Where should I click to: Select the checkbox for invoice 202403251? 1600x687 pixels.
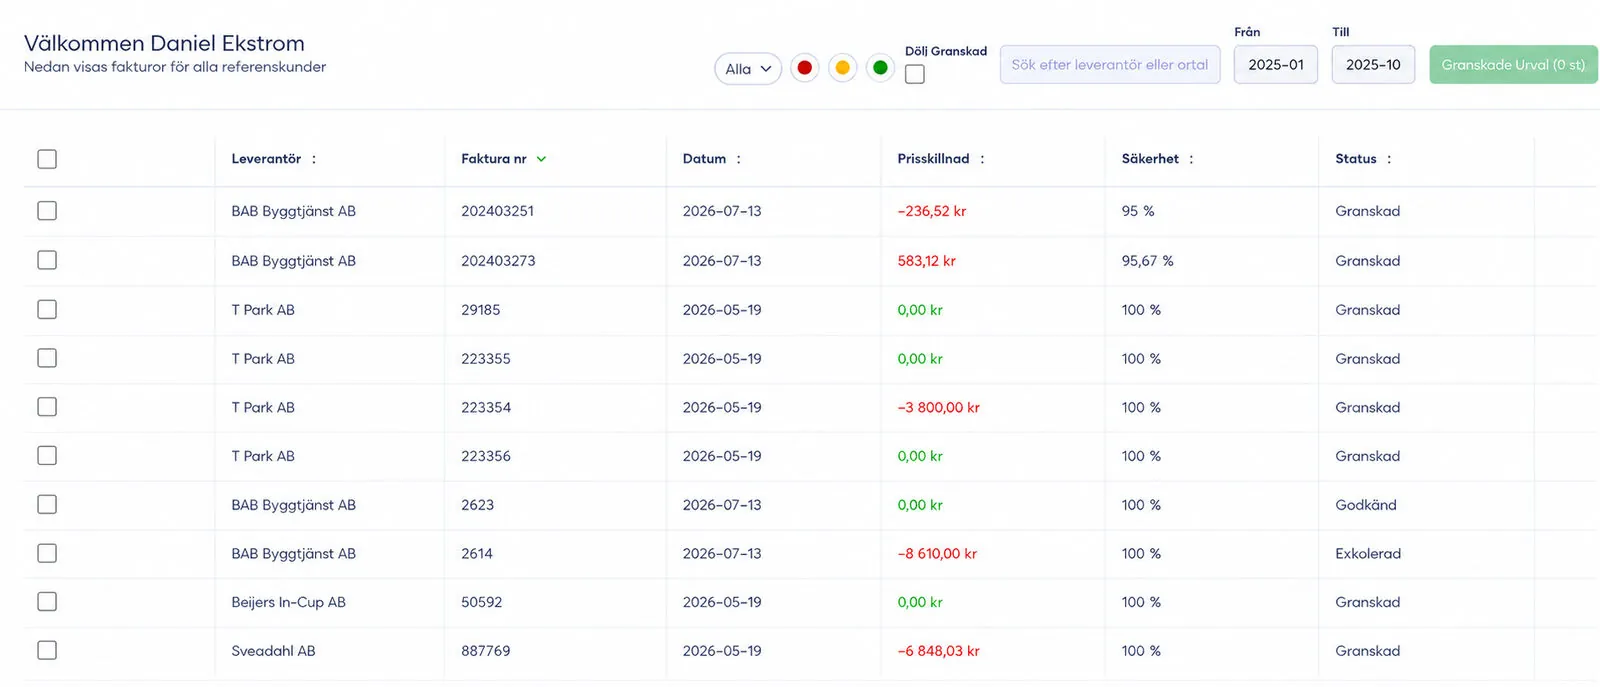[47, 211]
